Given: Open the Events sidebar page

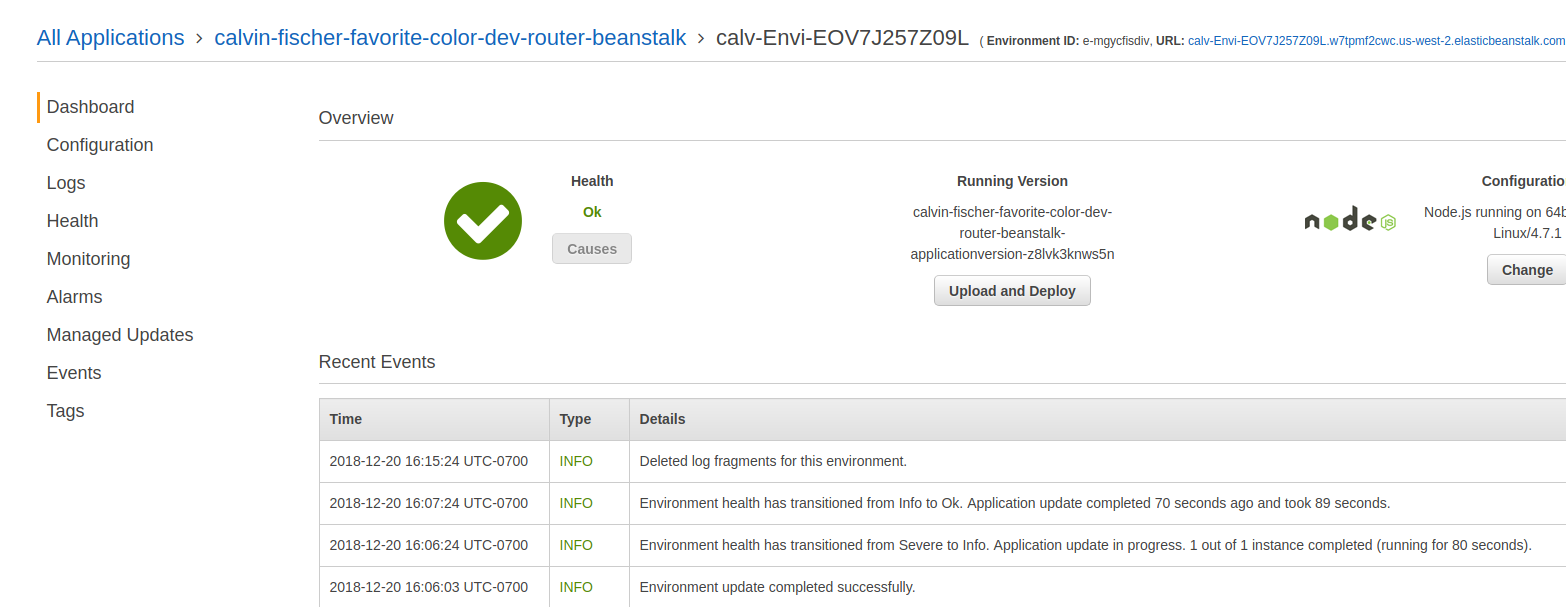Looking at the screenshot, I should point(74,373).
